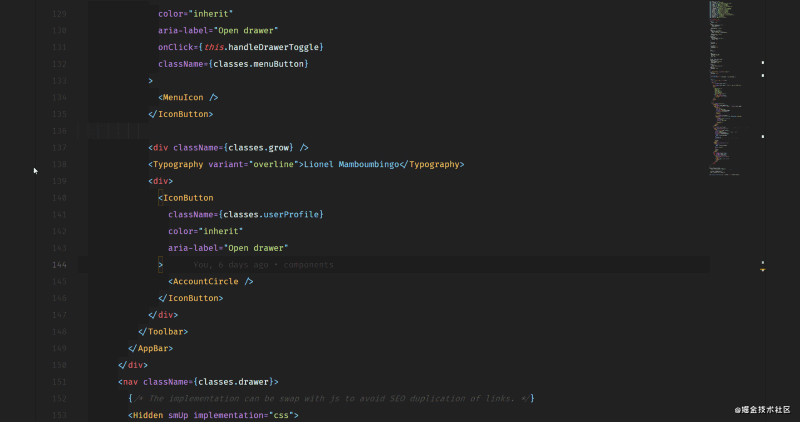Click the closing div tag on line 150
Viewport: 800px width, 422px height.
pos(133,365)
